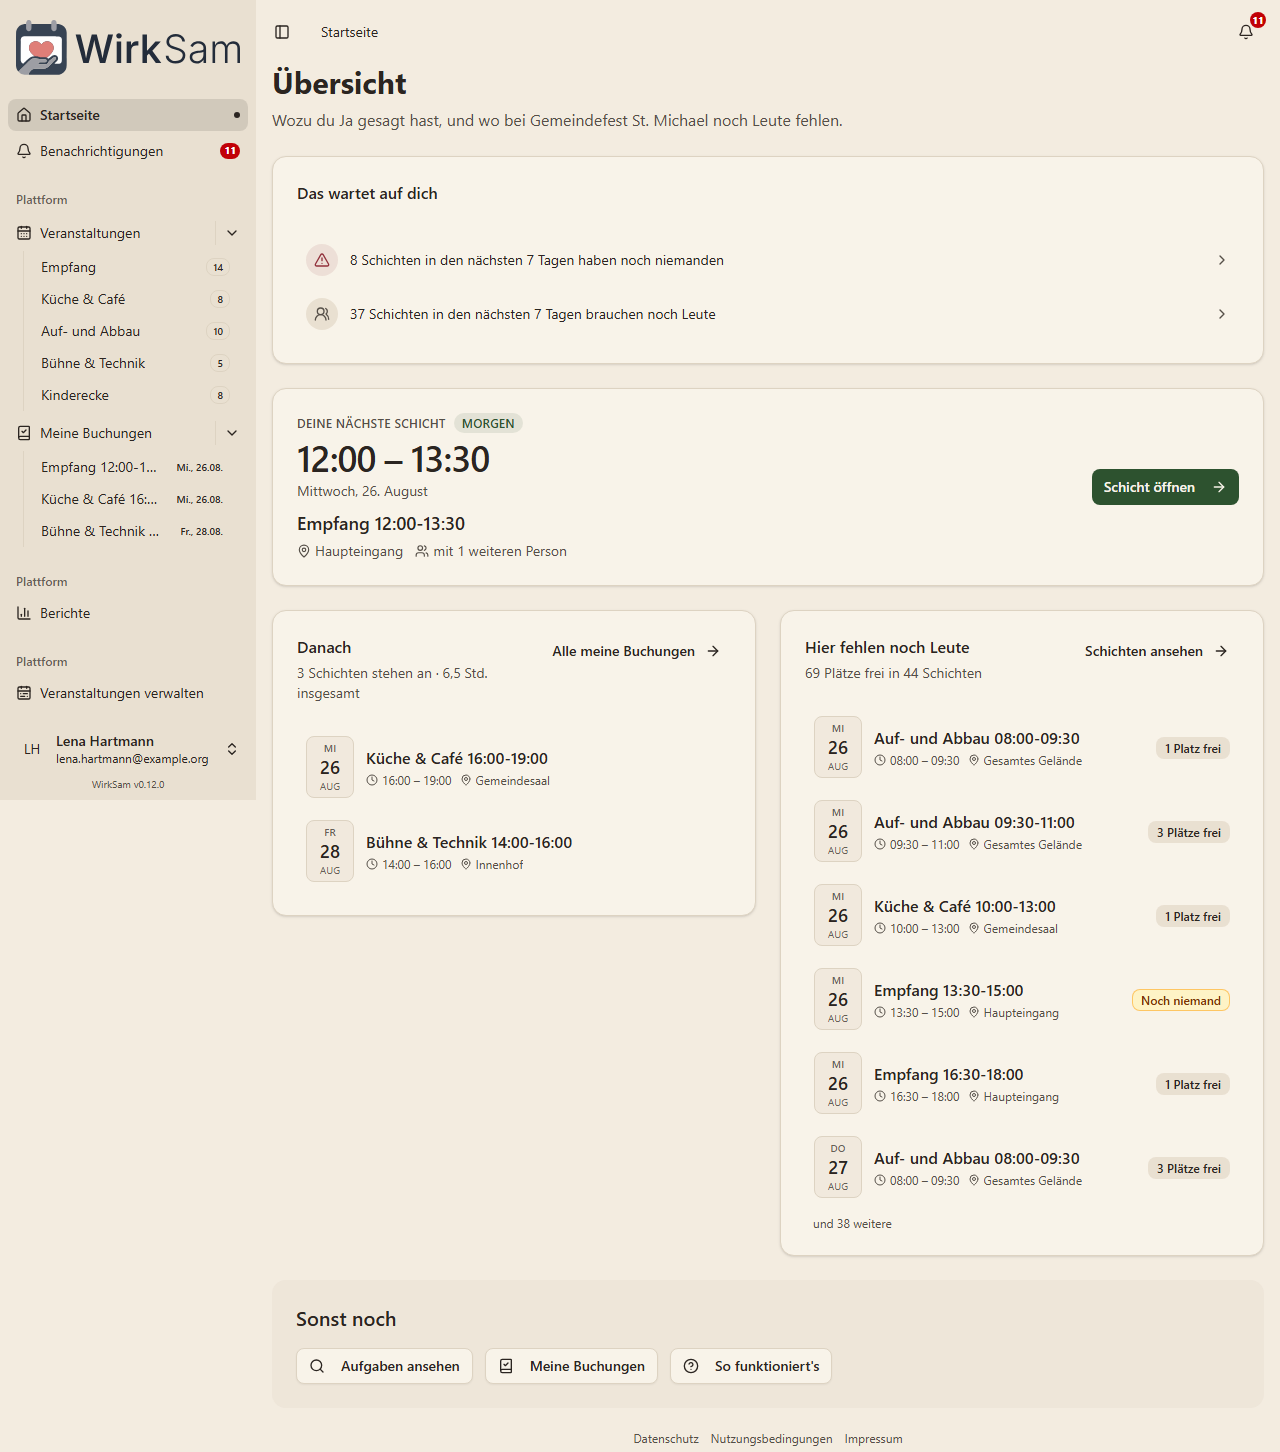
Task: Click Meine Buchungen button under Sonst noch
Action: 571,1366
